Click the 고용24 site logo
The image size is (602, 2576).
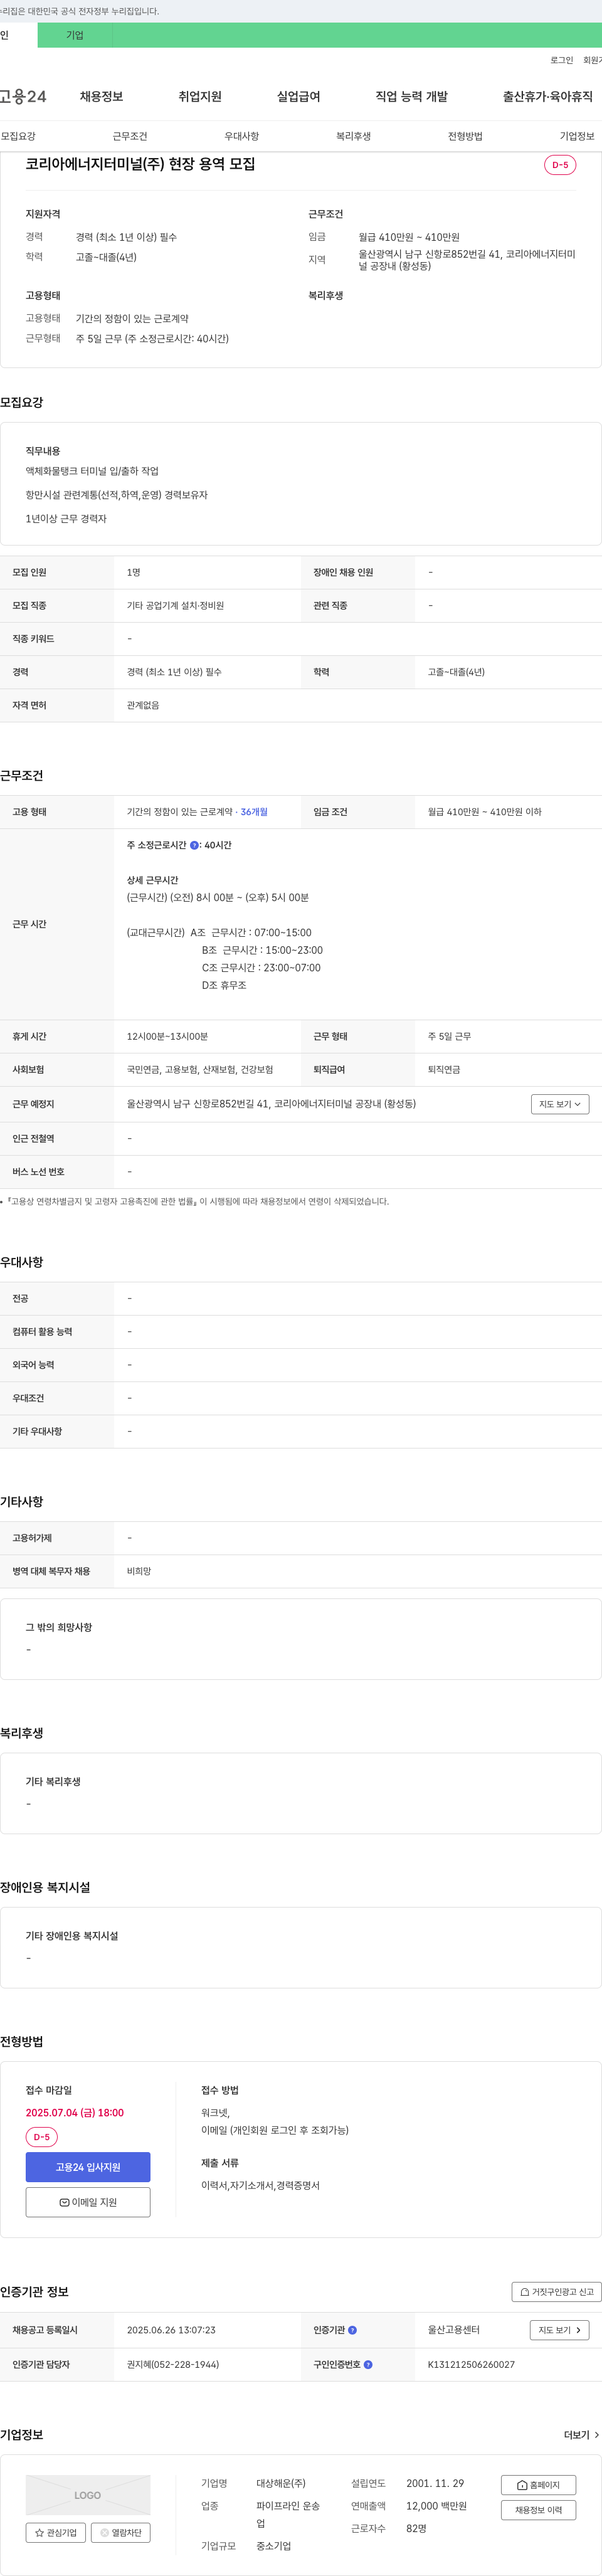pyautogui.click(x=23, y=96)
